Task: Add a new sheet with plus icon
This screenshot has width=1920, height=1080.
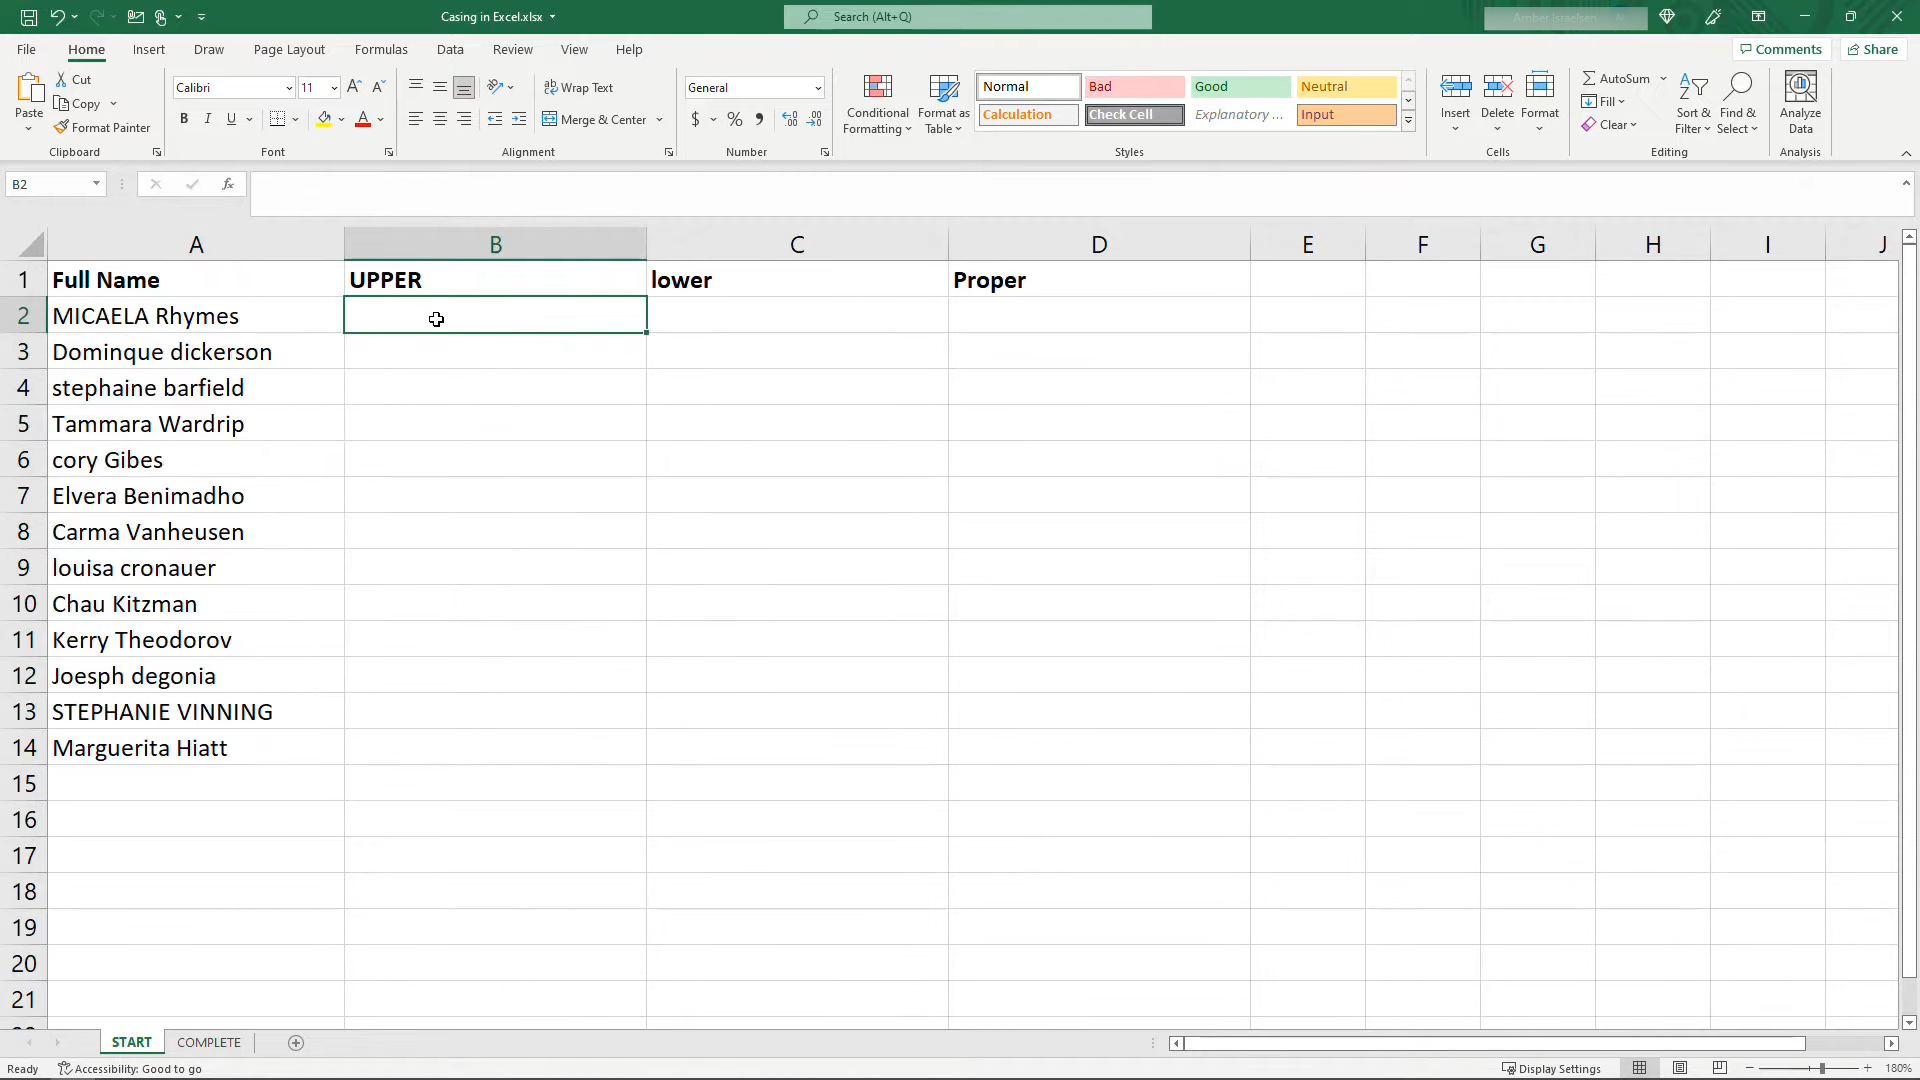Action: point(296,1043)
